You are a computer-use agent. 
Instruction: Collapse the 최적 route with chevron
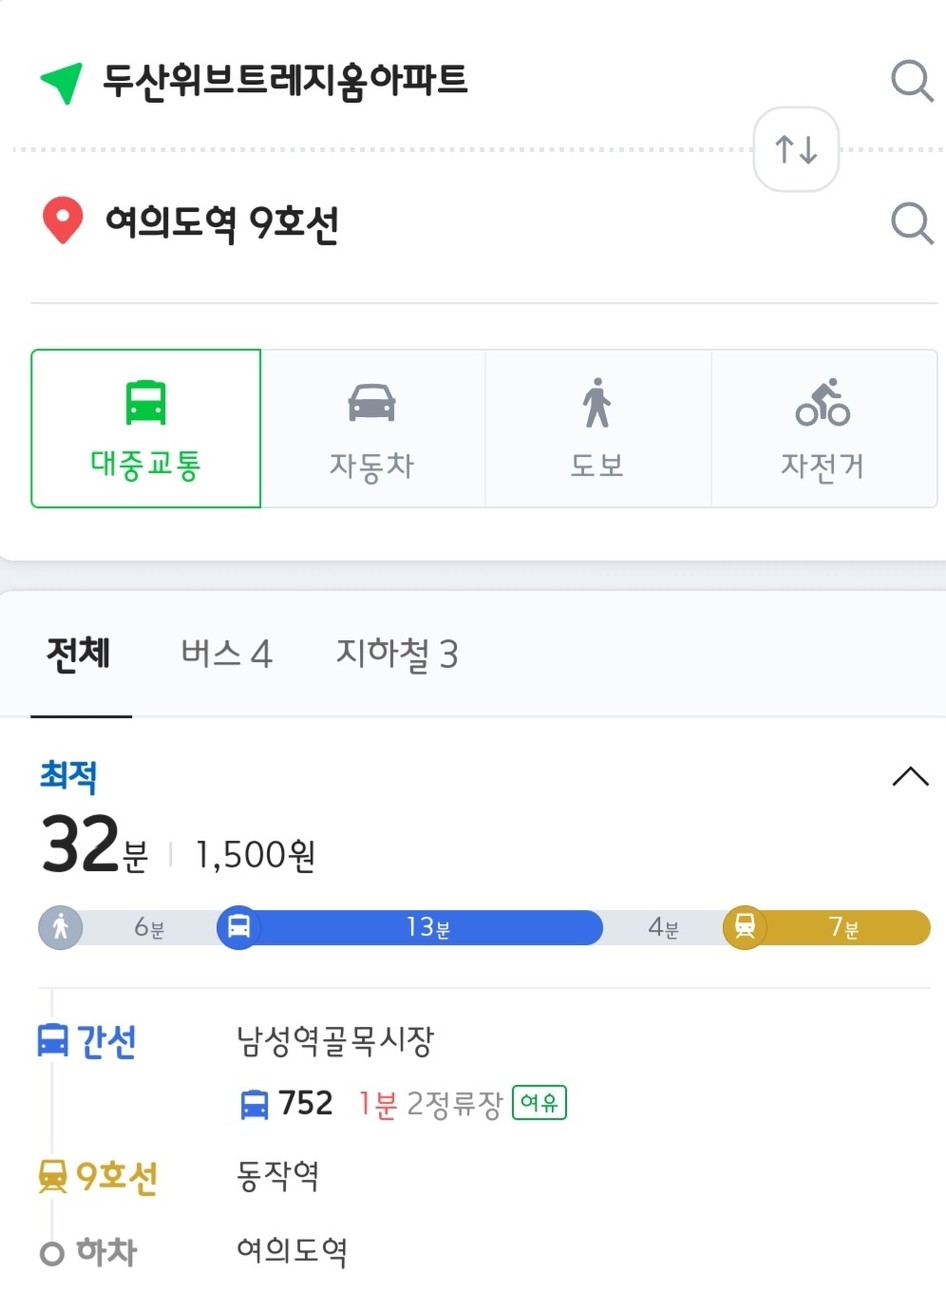[910, 777]
